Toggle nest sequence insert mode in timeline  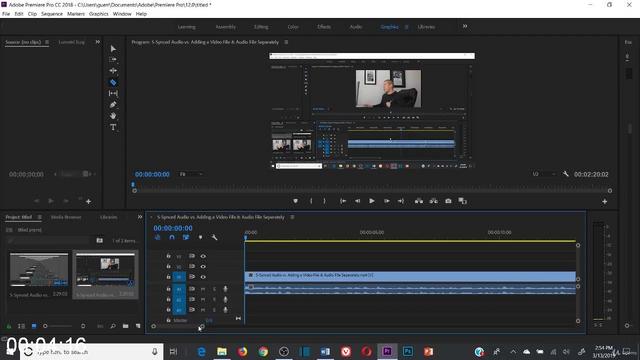pos(158,237)
